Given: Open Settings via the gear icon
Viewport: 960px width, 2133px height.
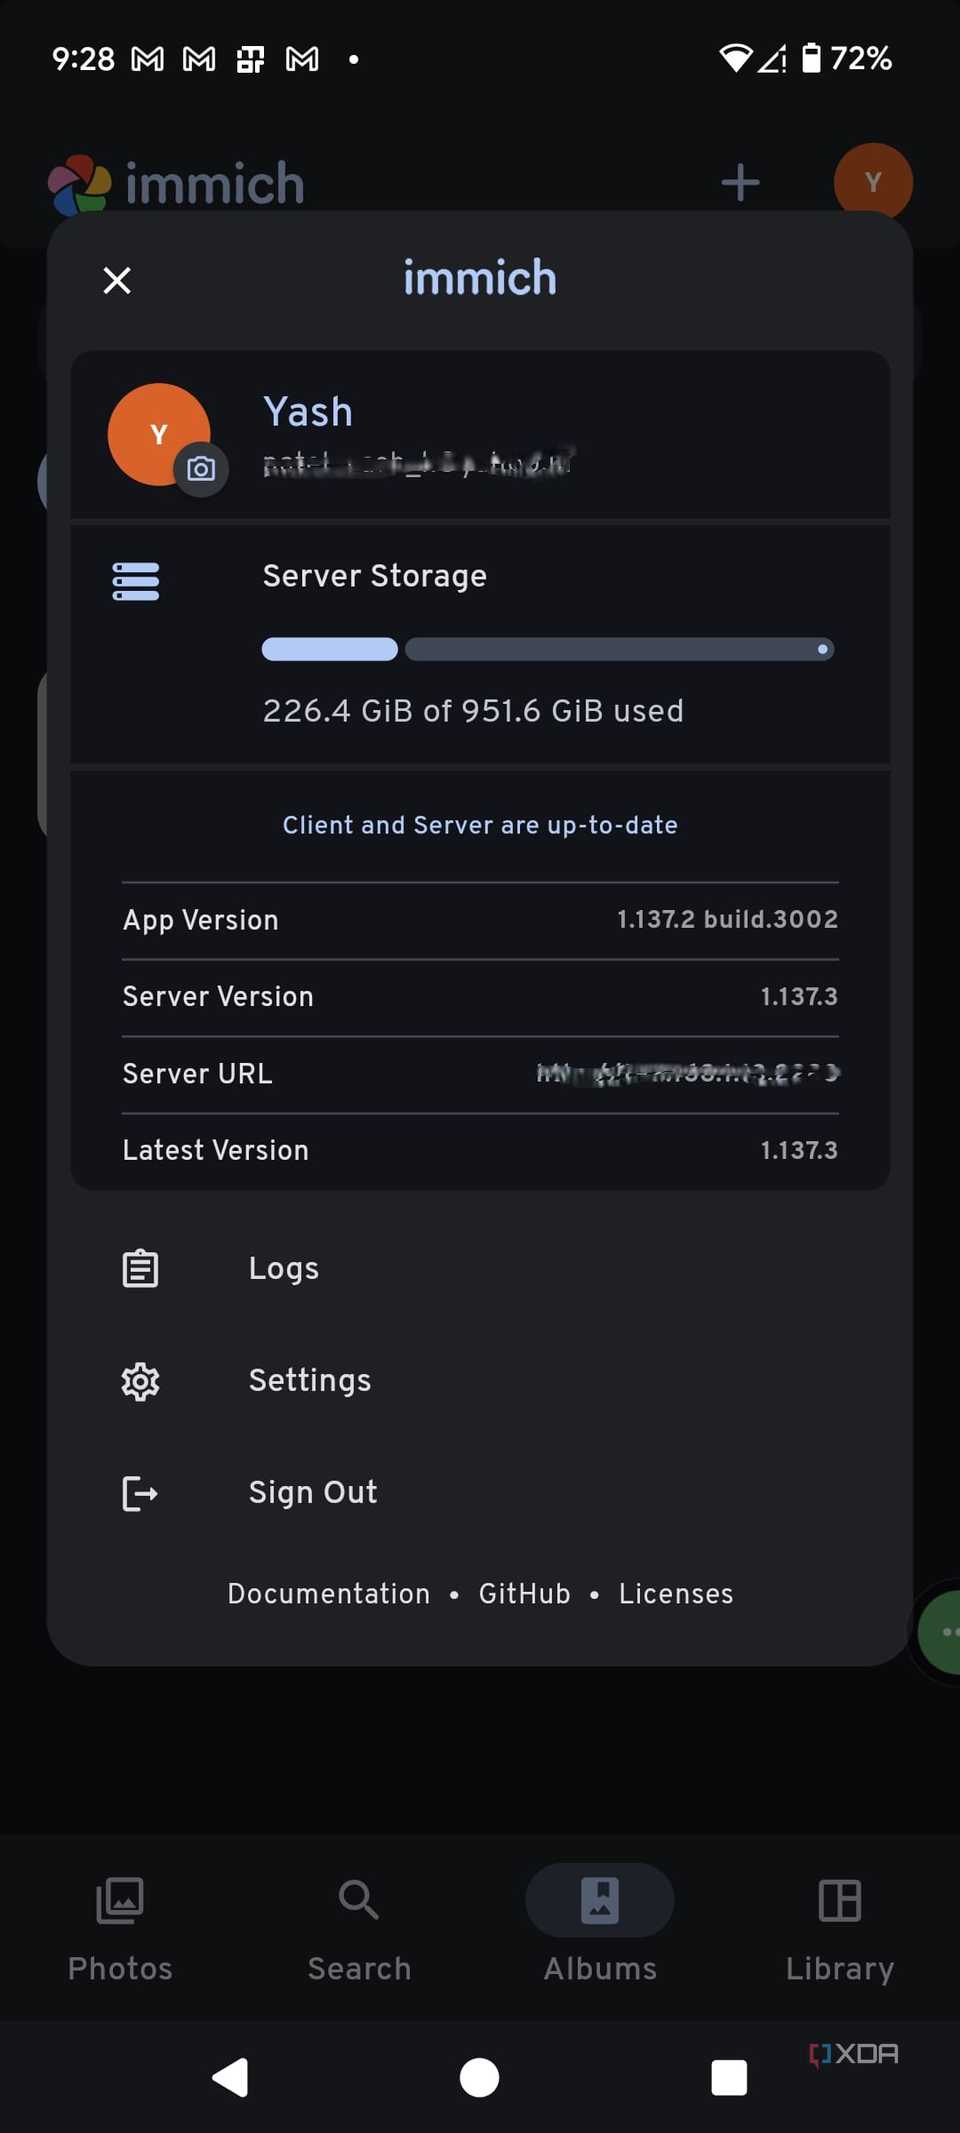Looking at the screenshot, I should [140, 1381].
